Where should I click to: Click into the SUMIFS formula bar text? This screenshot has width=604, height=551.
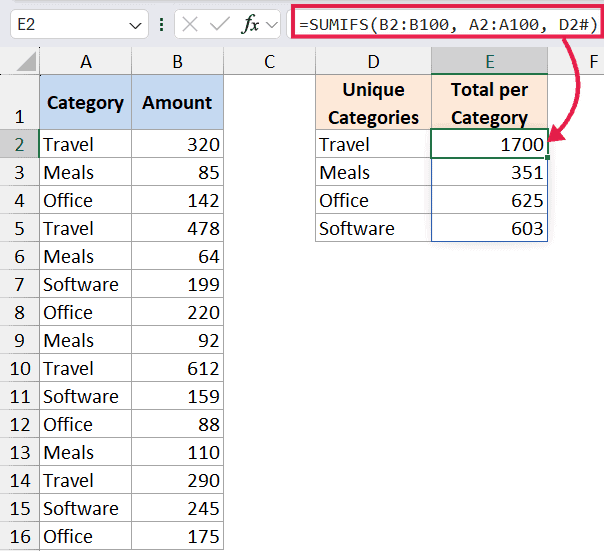[448, 25]
